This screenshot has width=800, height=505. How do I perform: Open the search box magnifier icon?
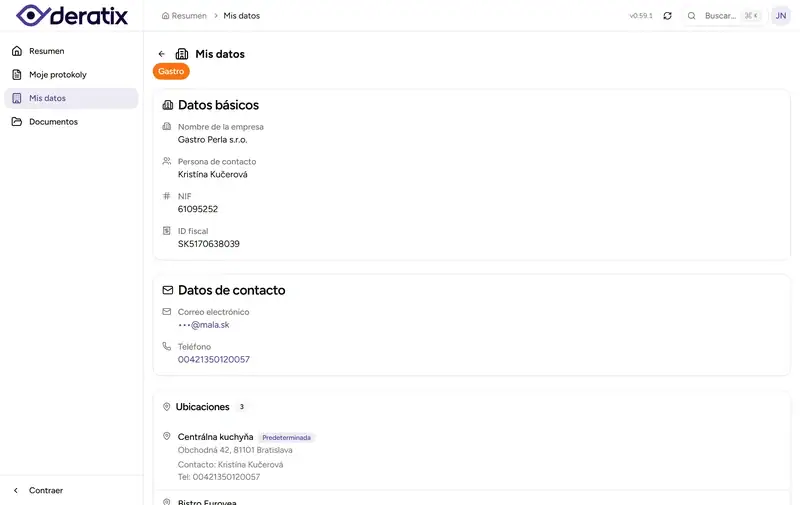pos(691,16)
